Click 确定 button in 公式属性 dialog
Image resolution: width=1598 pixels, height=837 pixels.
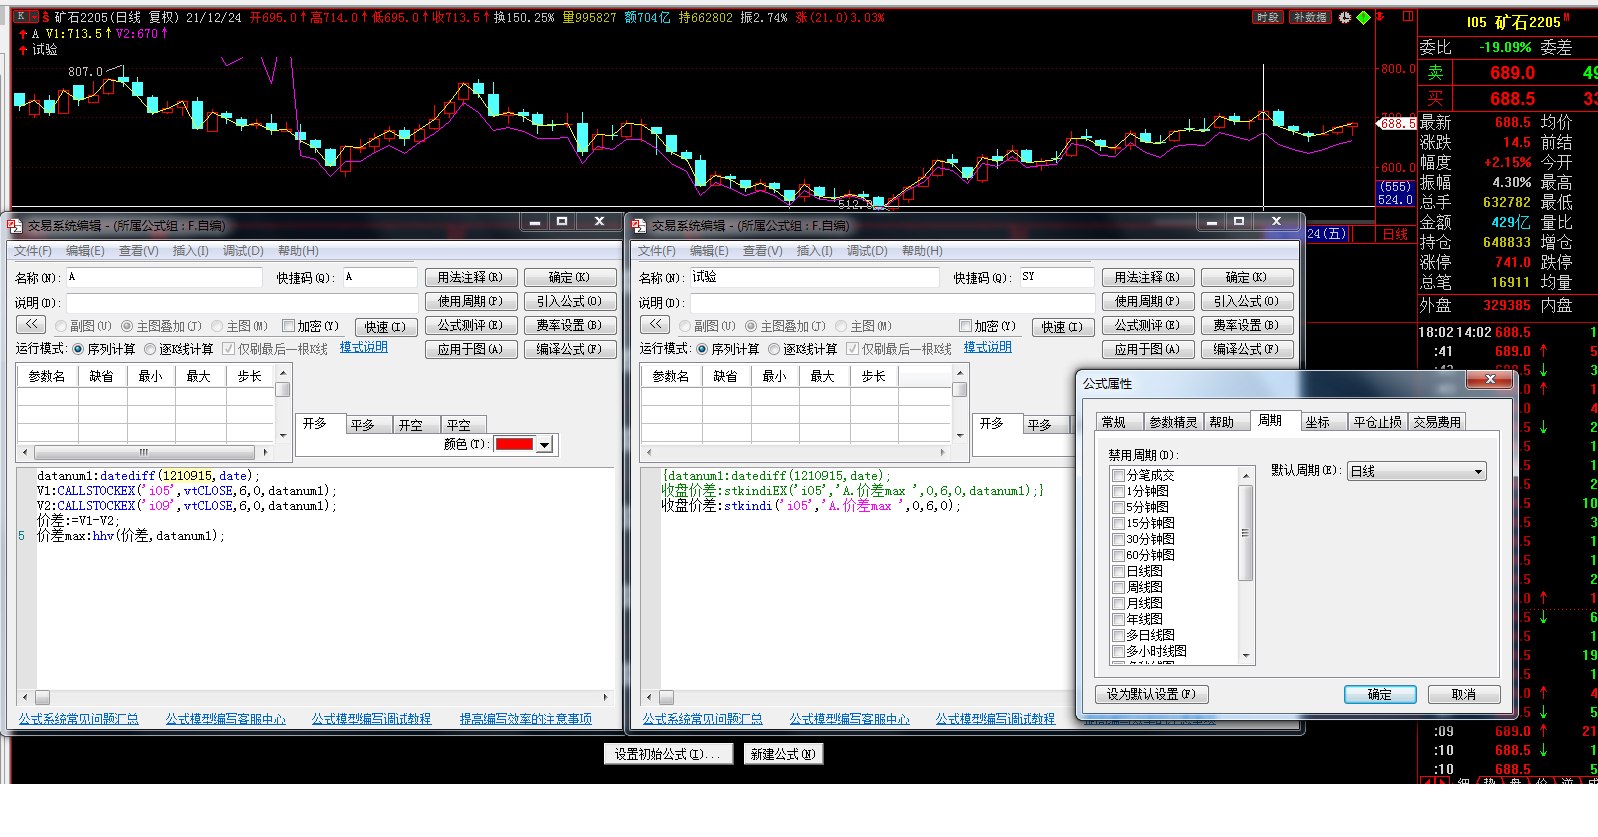[1380, 694]
